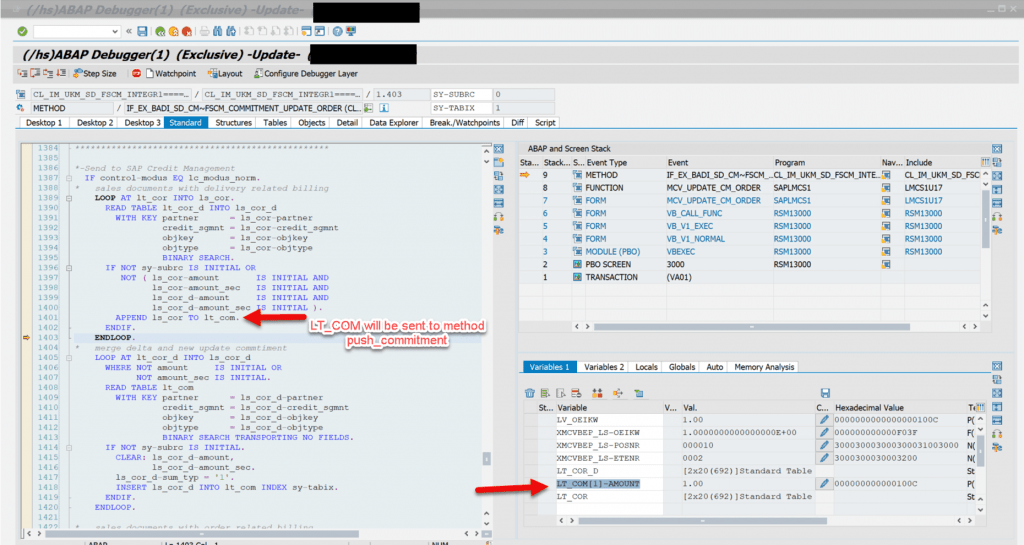Collapse the LOOP block at line 1405
1024x545 pixels.
tap(69, 358)
